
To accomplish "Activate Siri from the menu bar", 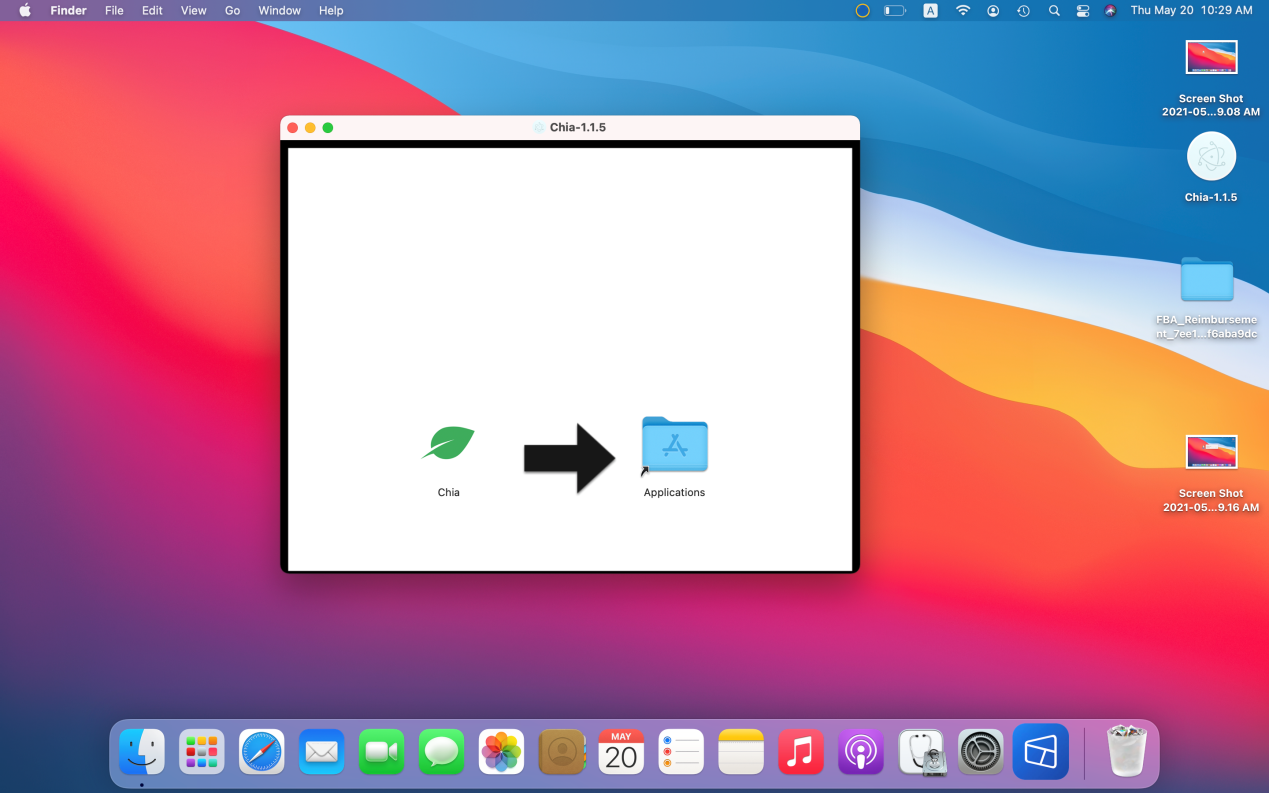I will (1110, 10).
